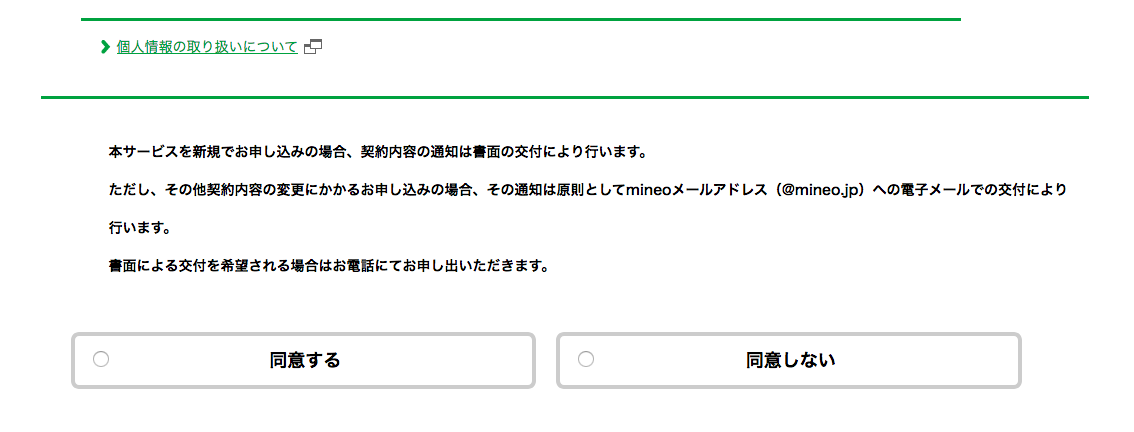Select the 同意しない radio circle
Image resolution: width=1134 pixels, height=432 pixels.
tap(586, 360)
